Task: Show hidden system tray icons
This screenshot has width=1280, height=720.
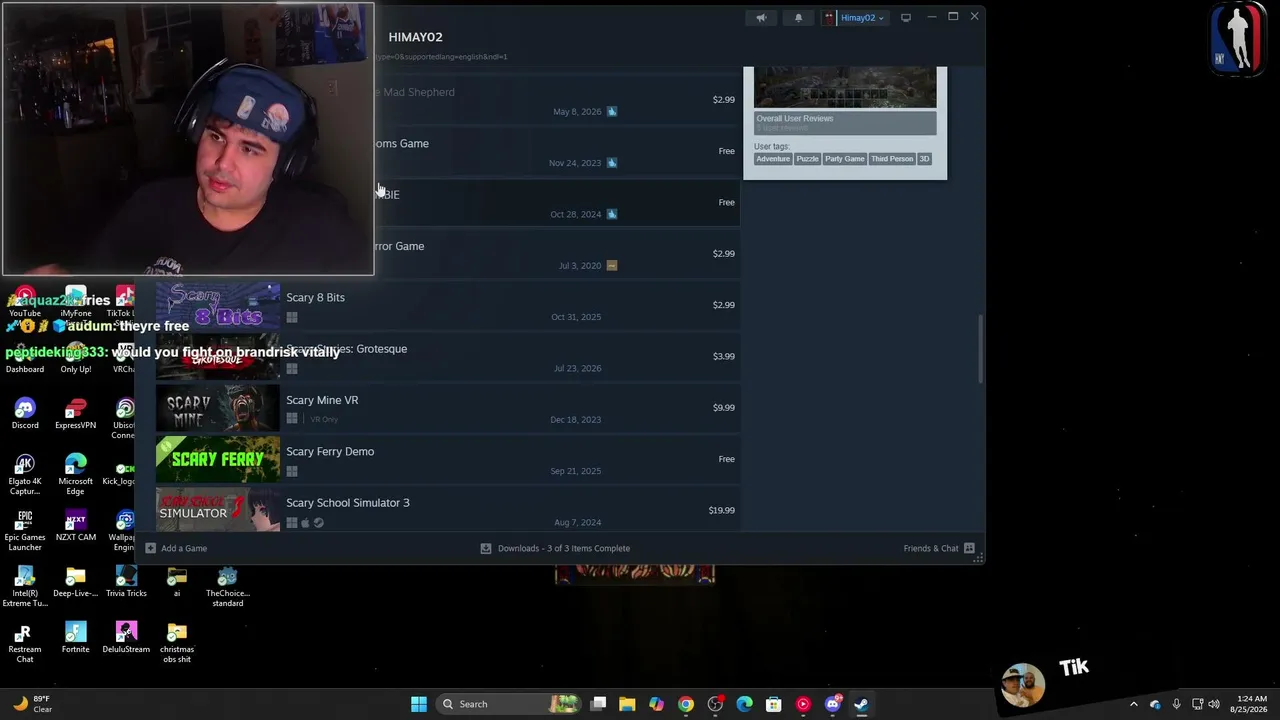Action: [x=1133, y=704]
